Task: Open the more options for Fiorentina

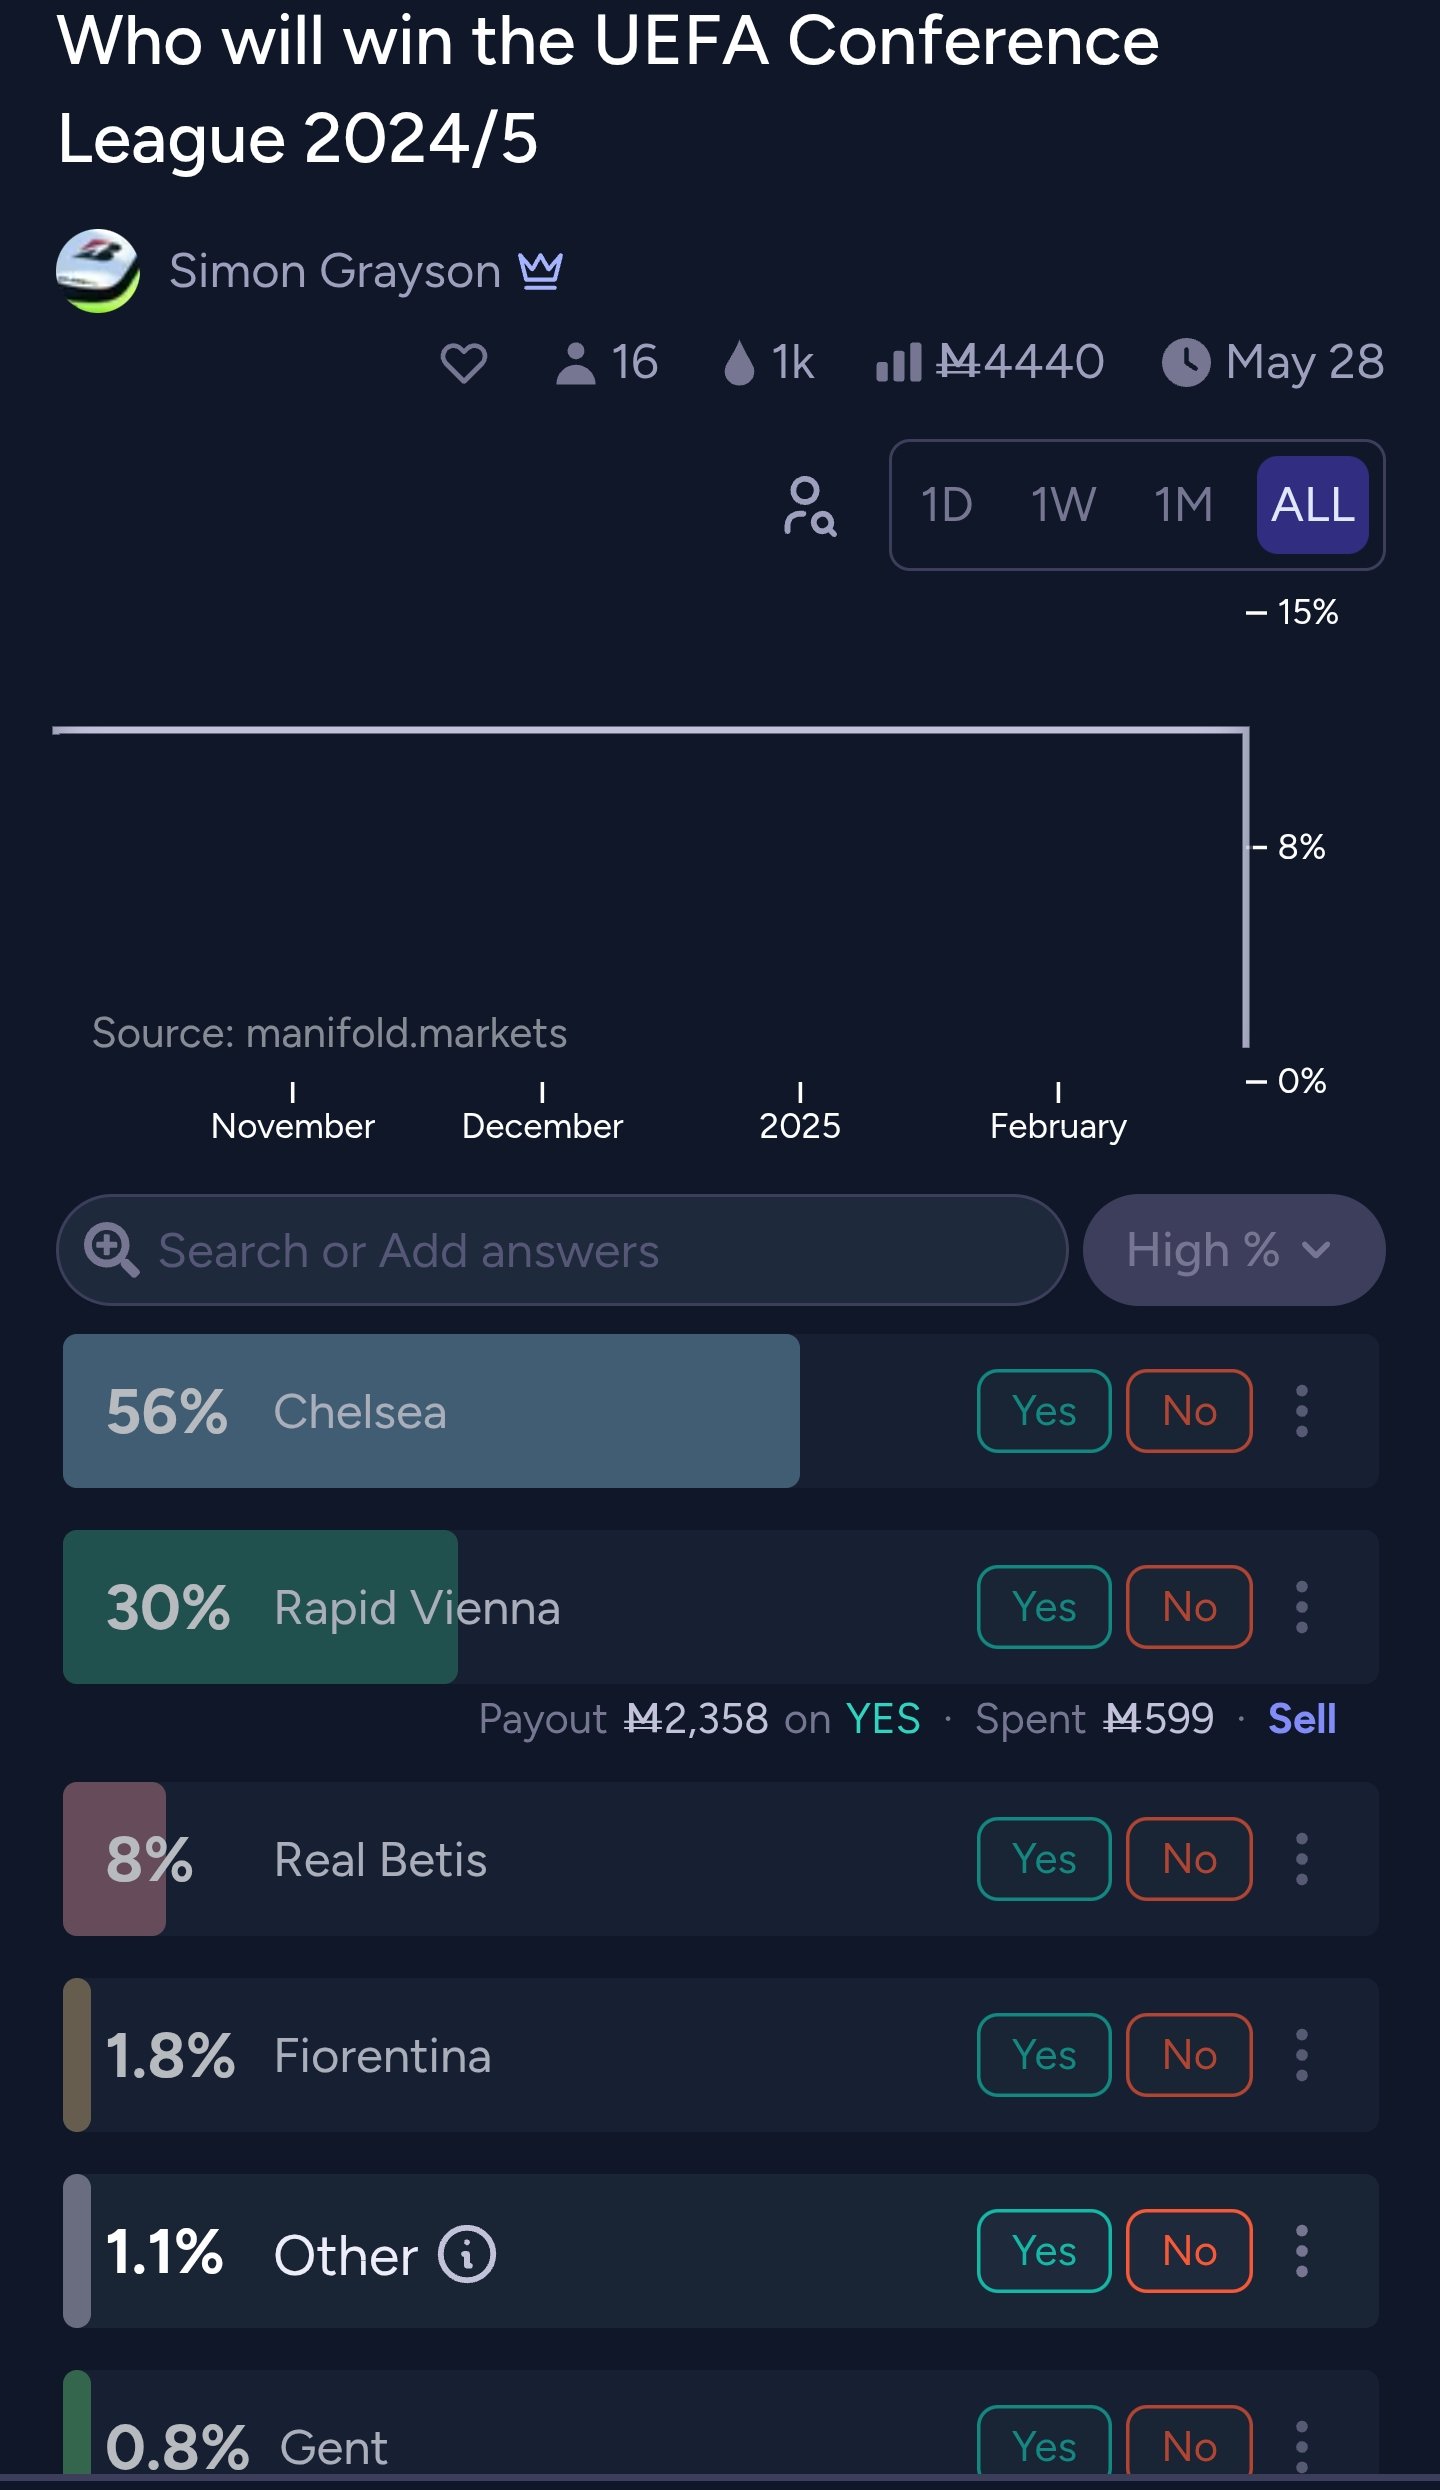Action: [x=1301, y=2055]
